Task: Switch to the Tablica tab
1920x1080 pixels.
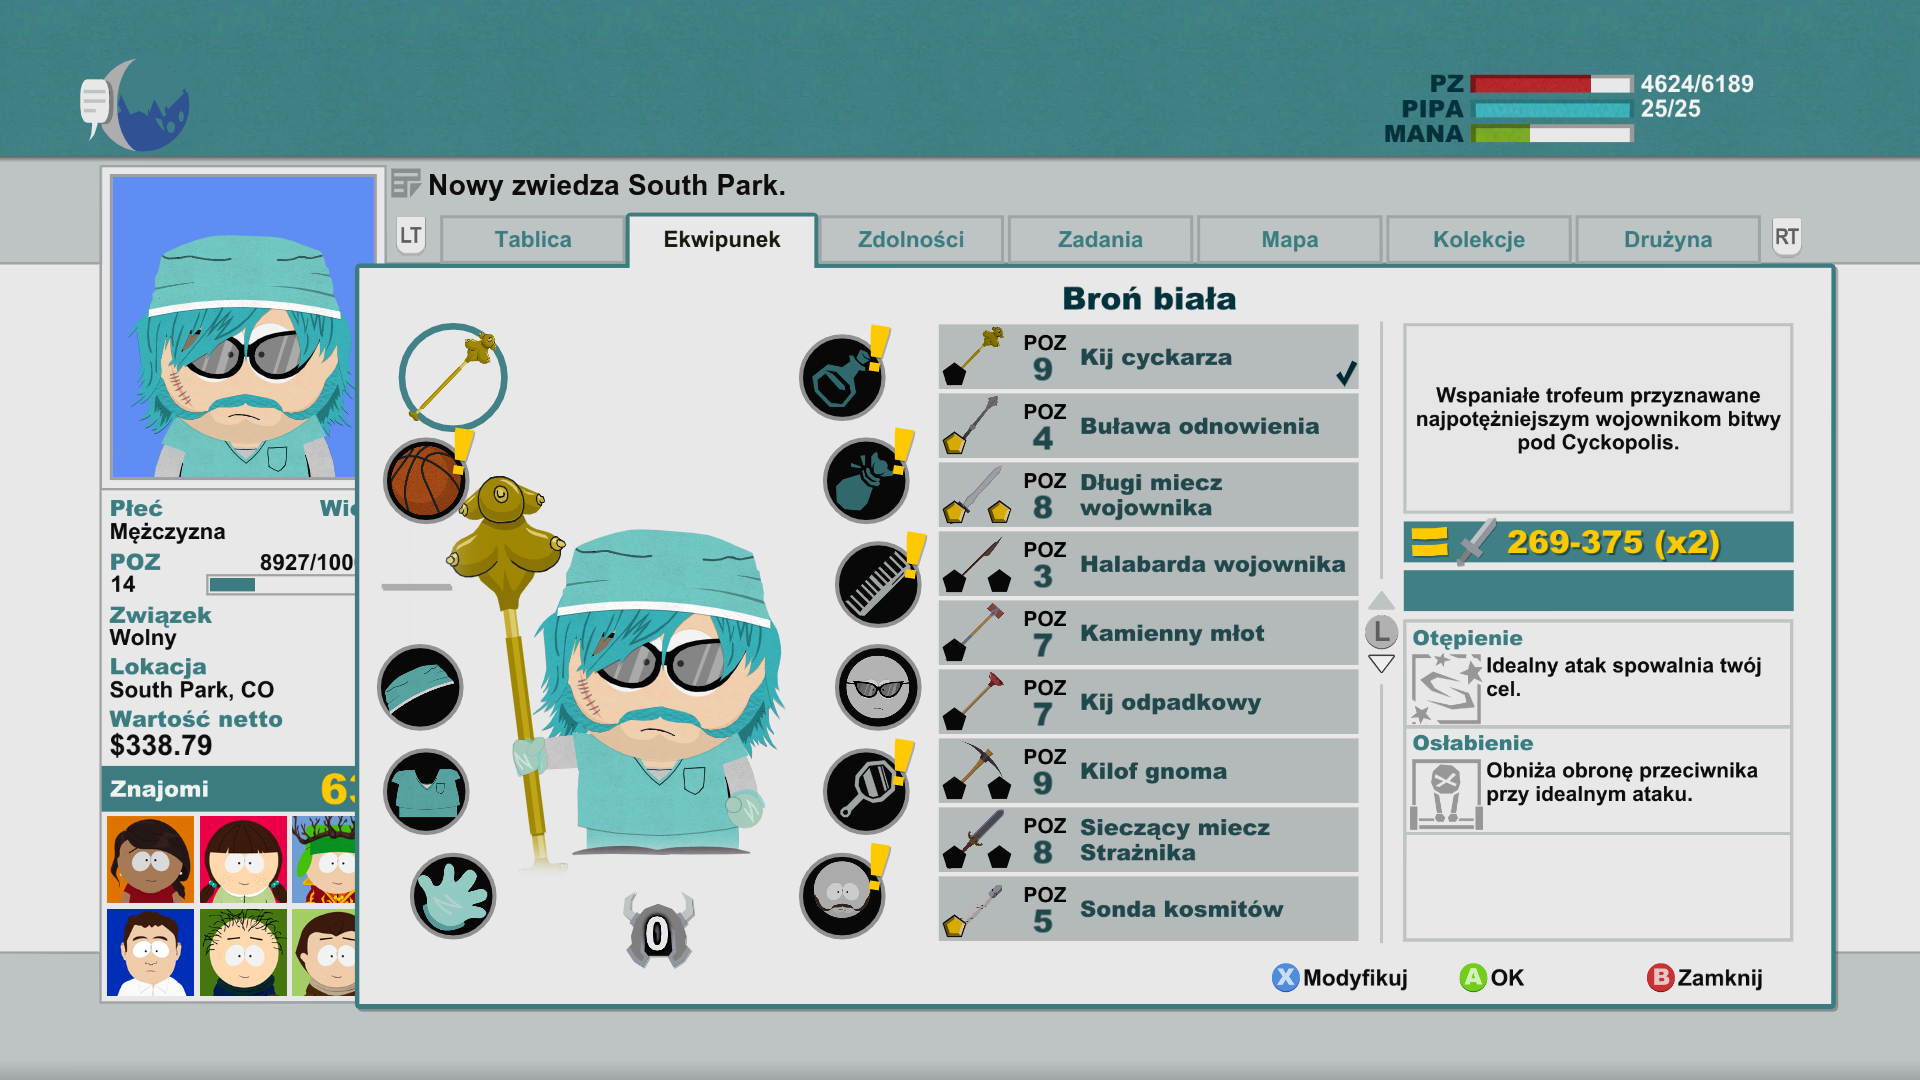Action: (533, 240)
